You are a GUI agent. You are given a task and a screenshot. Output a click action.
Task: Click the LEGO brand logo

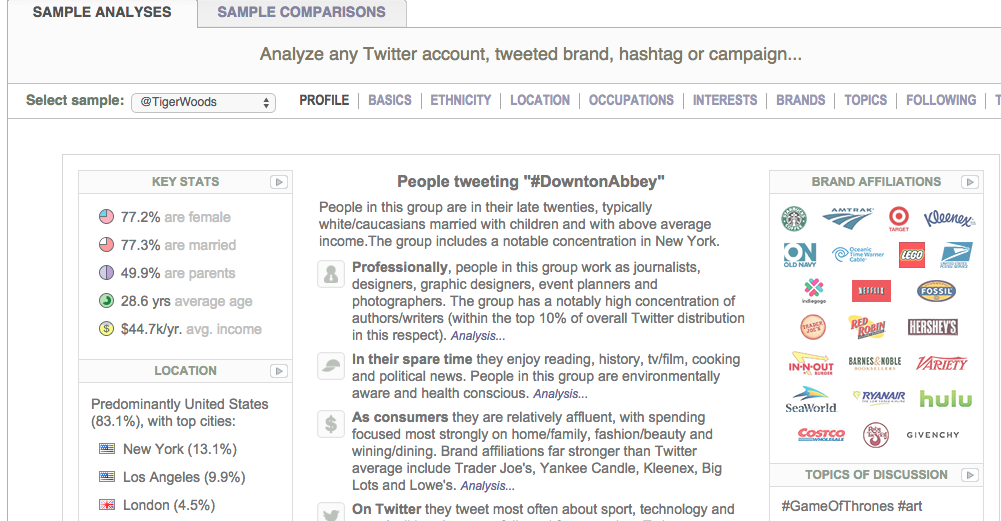click(911, 254)
